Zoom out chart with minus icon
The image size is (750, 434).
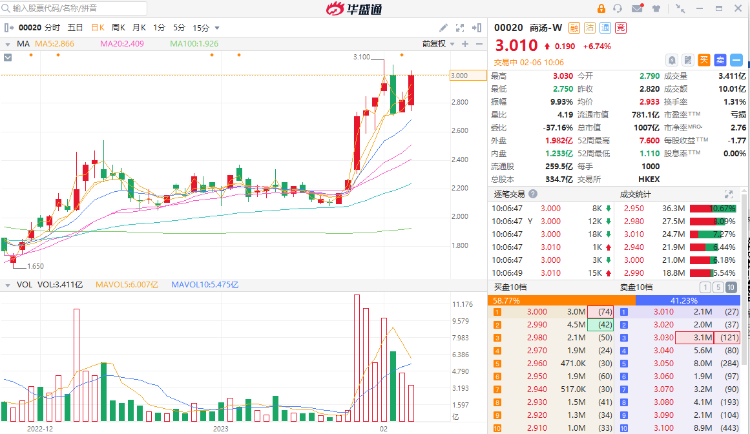(479, 44)
